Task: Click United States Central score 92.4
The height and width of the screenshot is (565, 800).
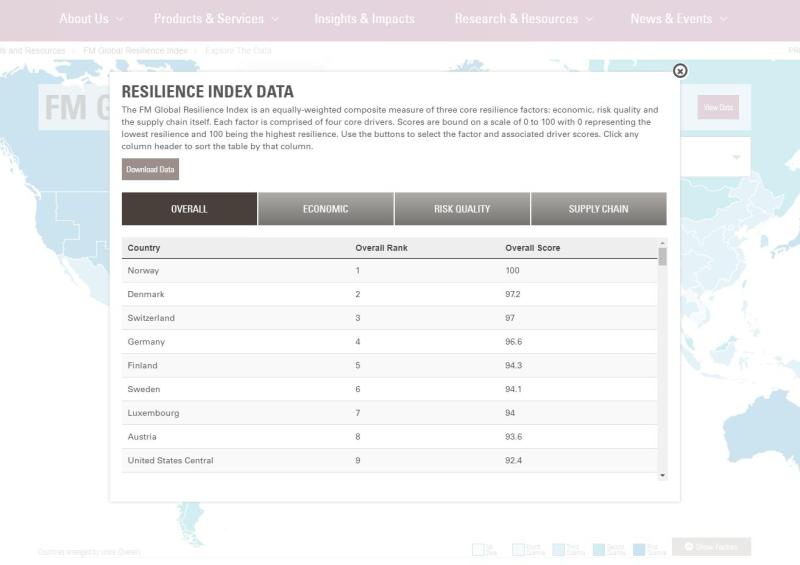Action: (x=513, y=460)
